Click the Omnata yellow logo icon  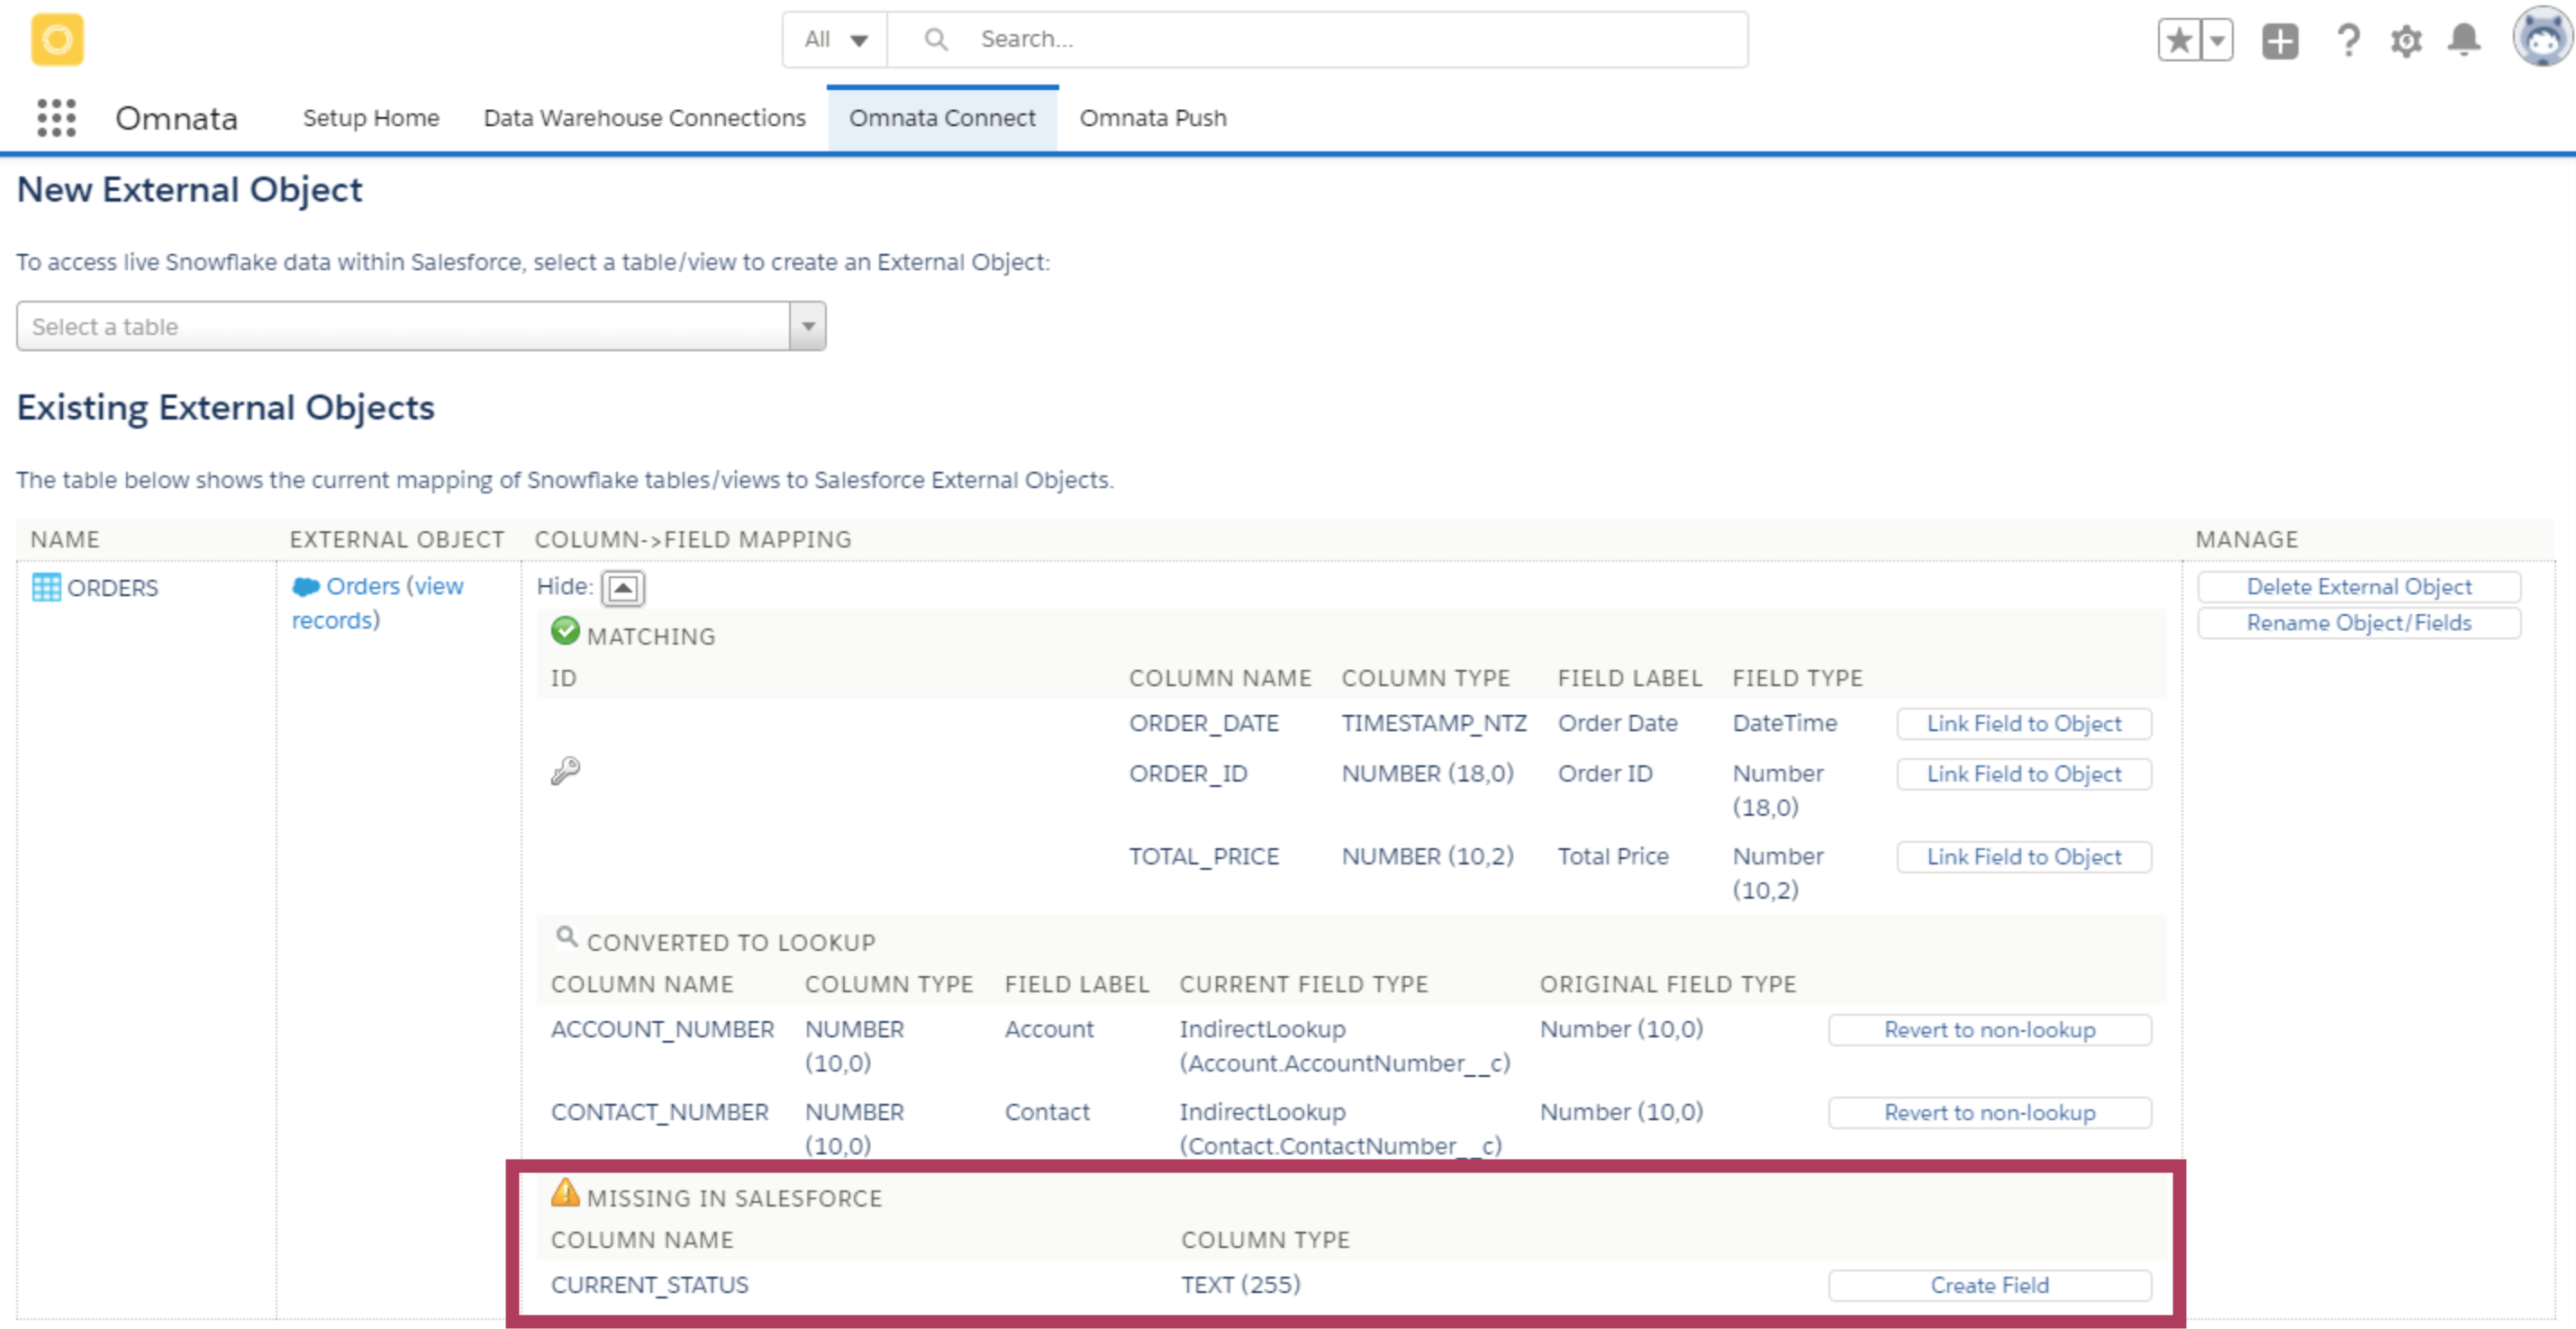[57, 40]
